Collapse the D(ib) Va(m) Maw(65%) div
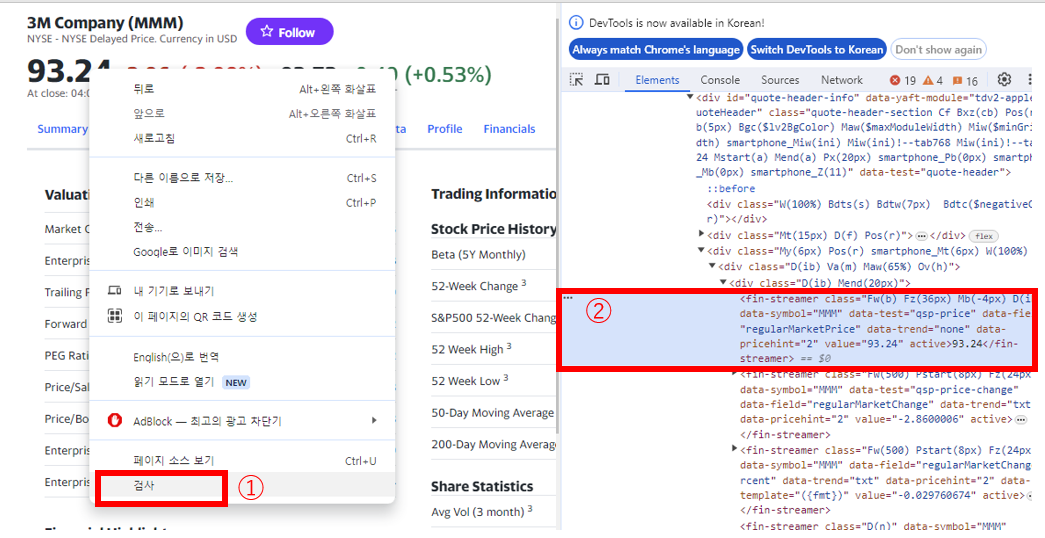The width and height of the screenshot is (1045, 538). (712, 266)
